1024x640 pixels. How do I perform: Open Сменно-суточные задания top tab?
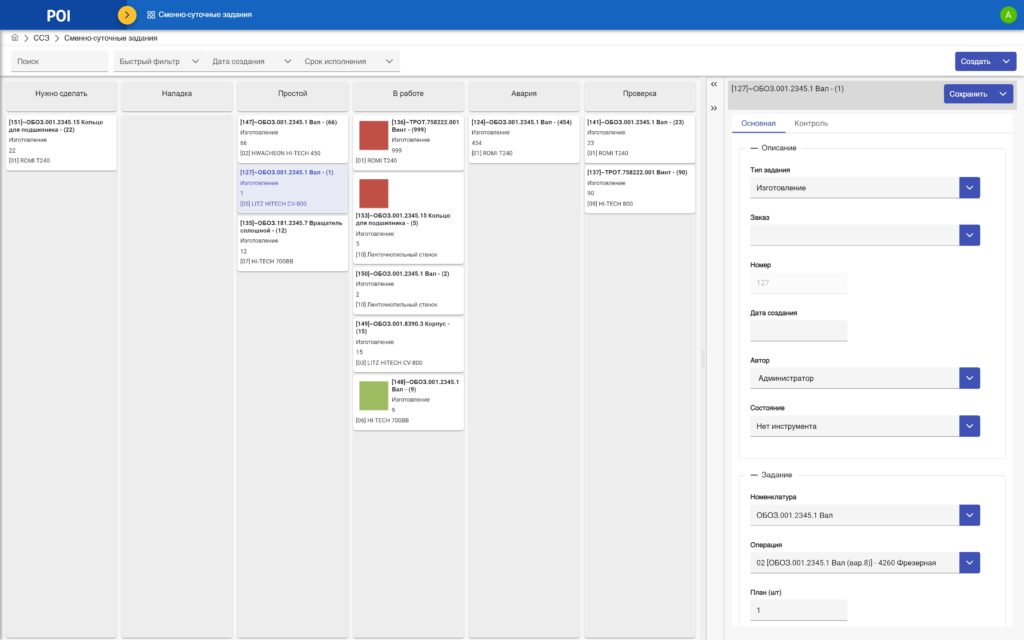pos(199,14)
